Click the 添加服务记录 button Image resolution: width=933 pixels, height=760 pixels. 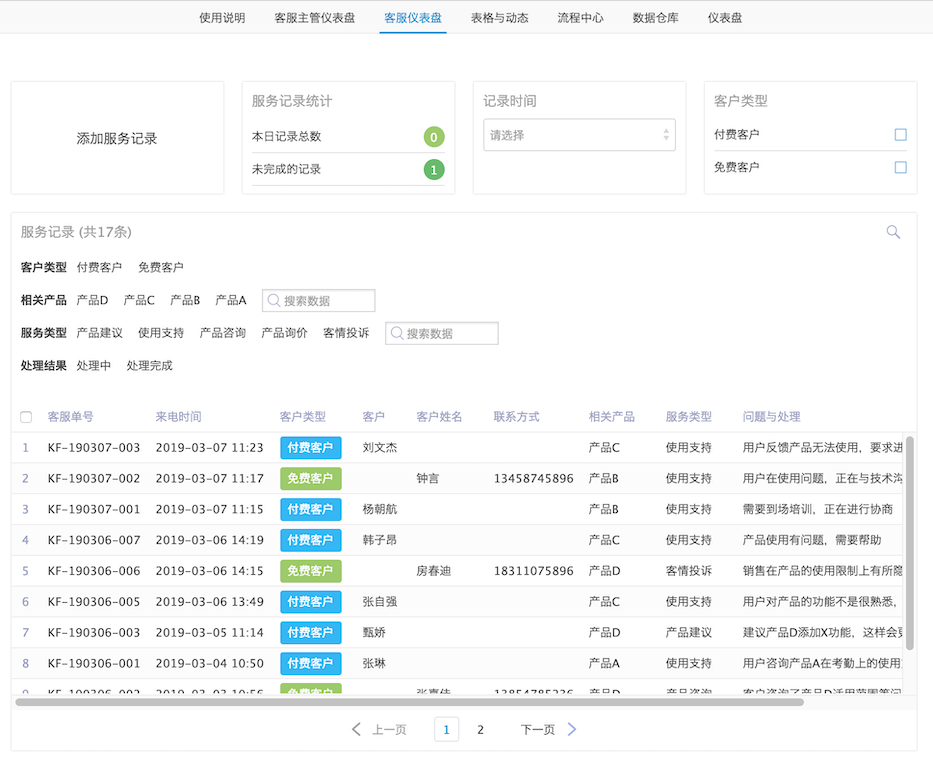point(117,138)
